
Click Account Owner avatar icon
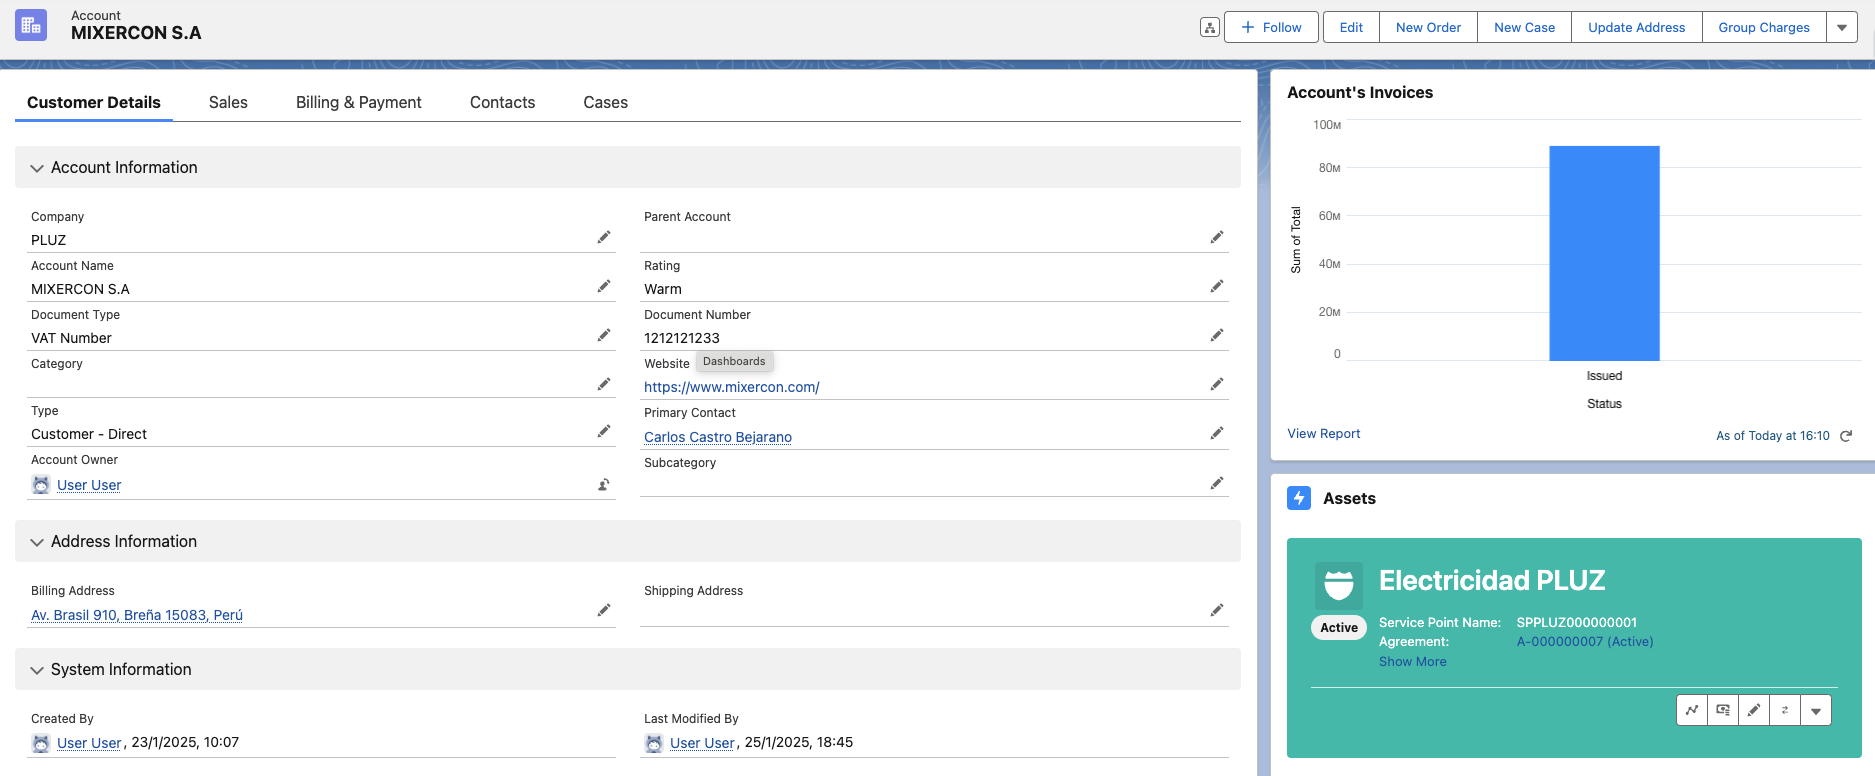[41, 485]
